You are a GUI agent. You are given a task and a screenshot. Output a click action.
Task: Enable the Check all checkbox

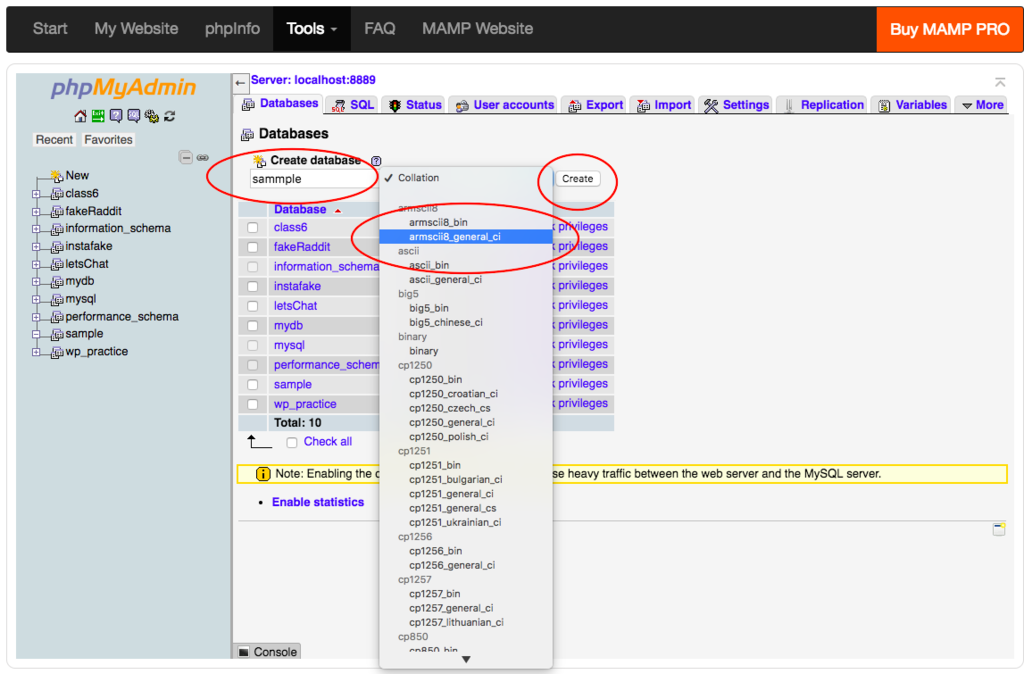pyautogui.click(x=292, y=443)
